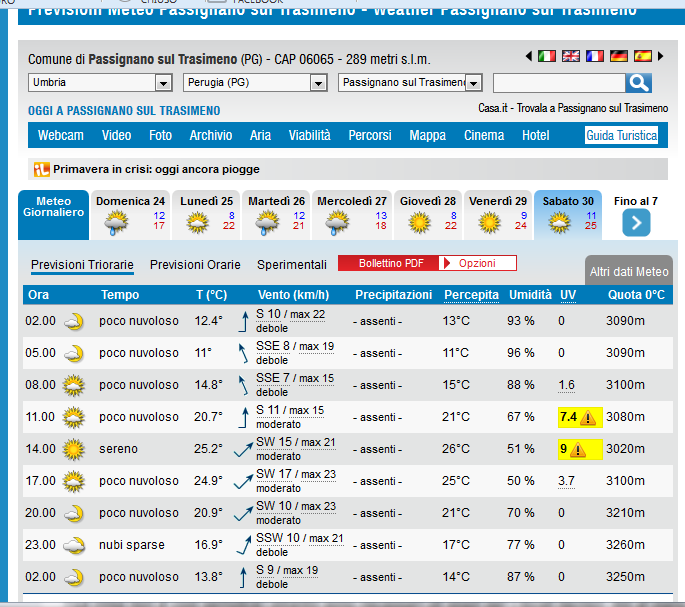685x607 pixels.
Task: Click Domenica 24 rain weather icon
Action: tap(116, 223)
